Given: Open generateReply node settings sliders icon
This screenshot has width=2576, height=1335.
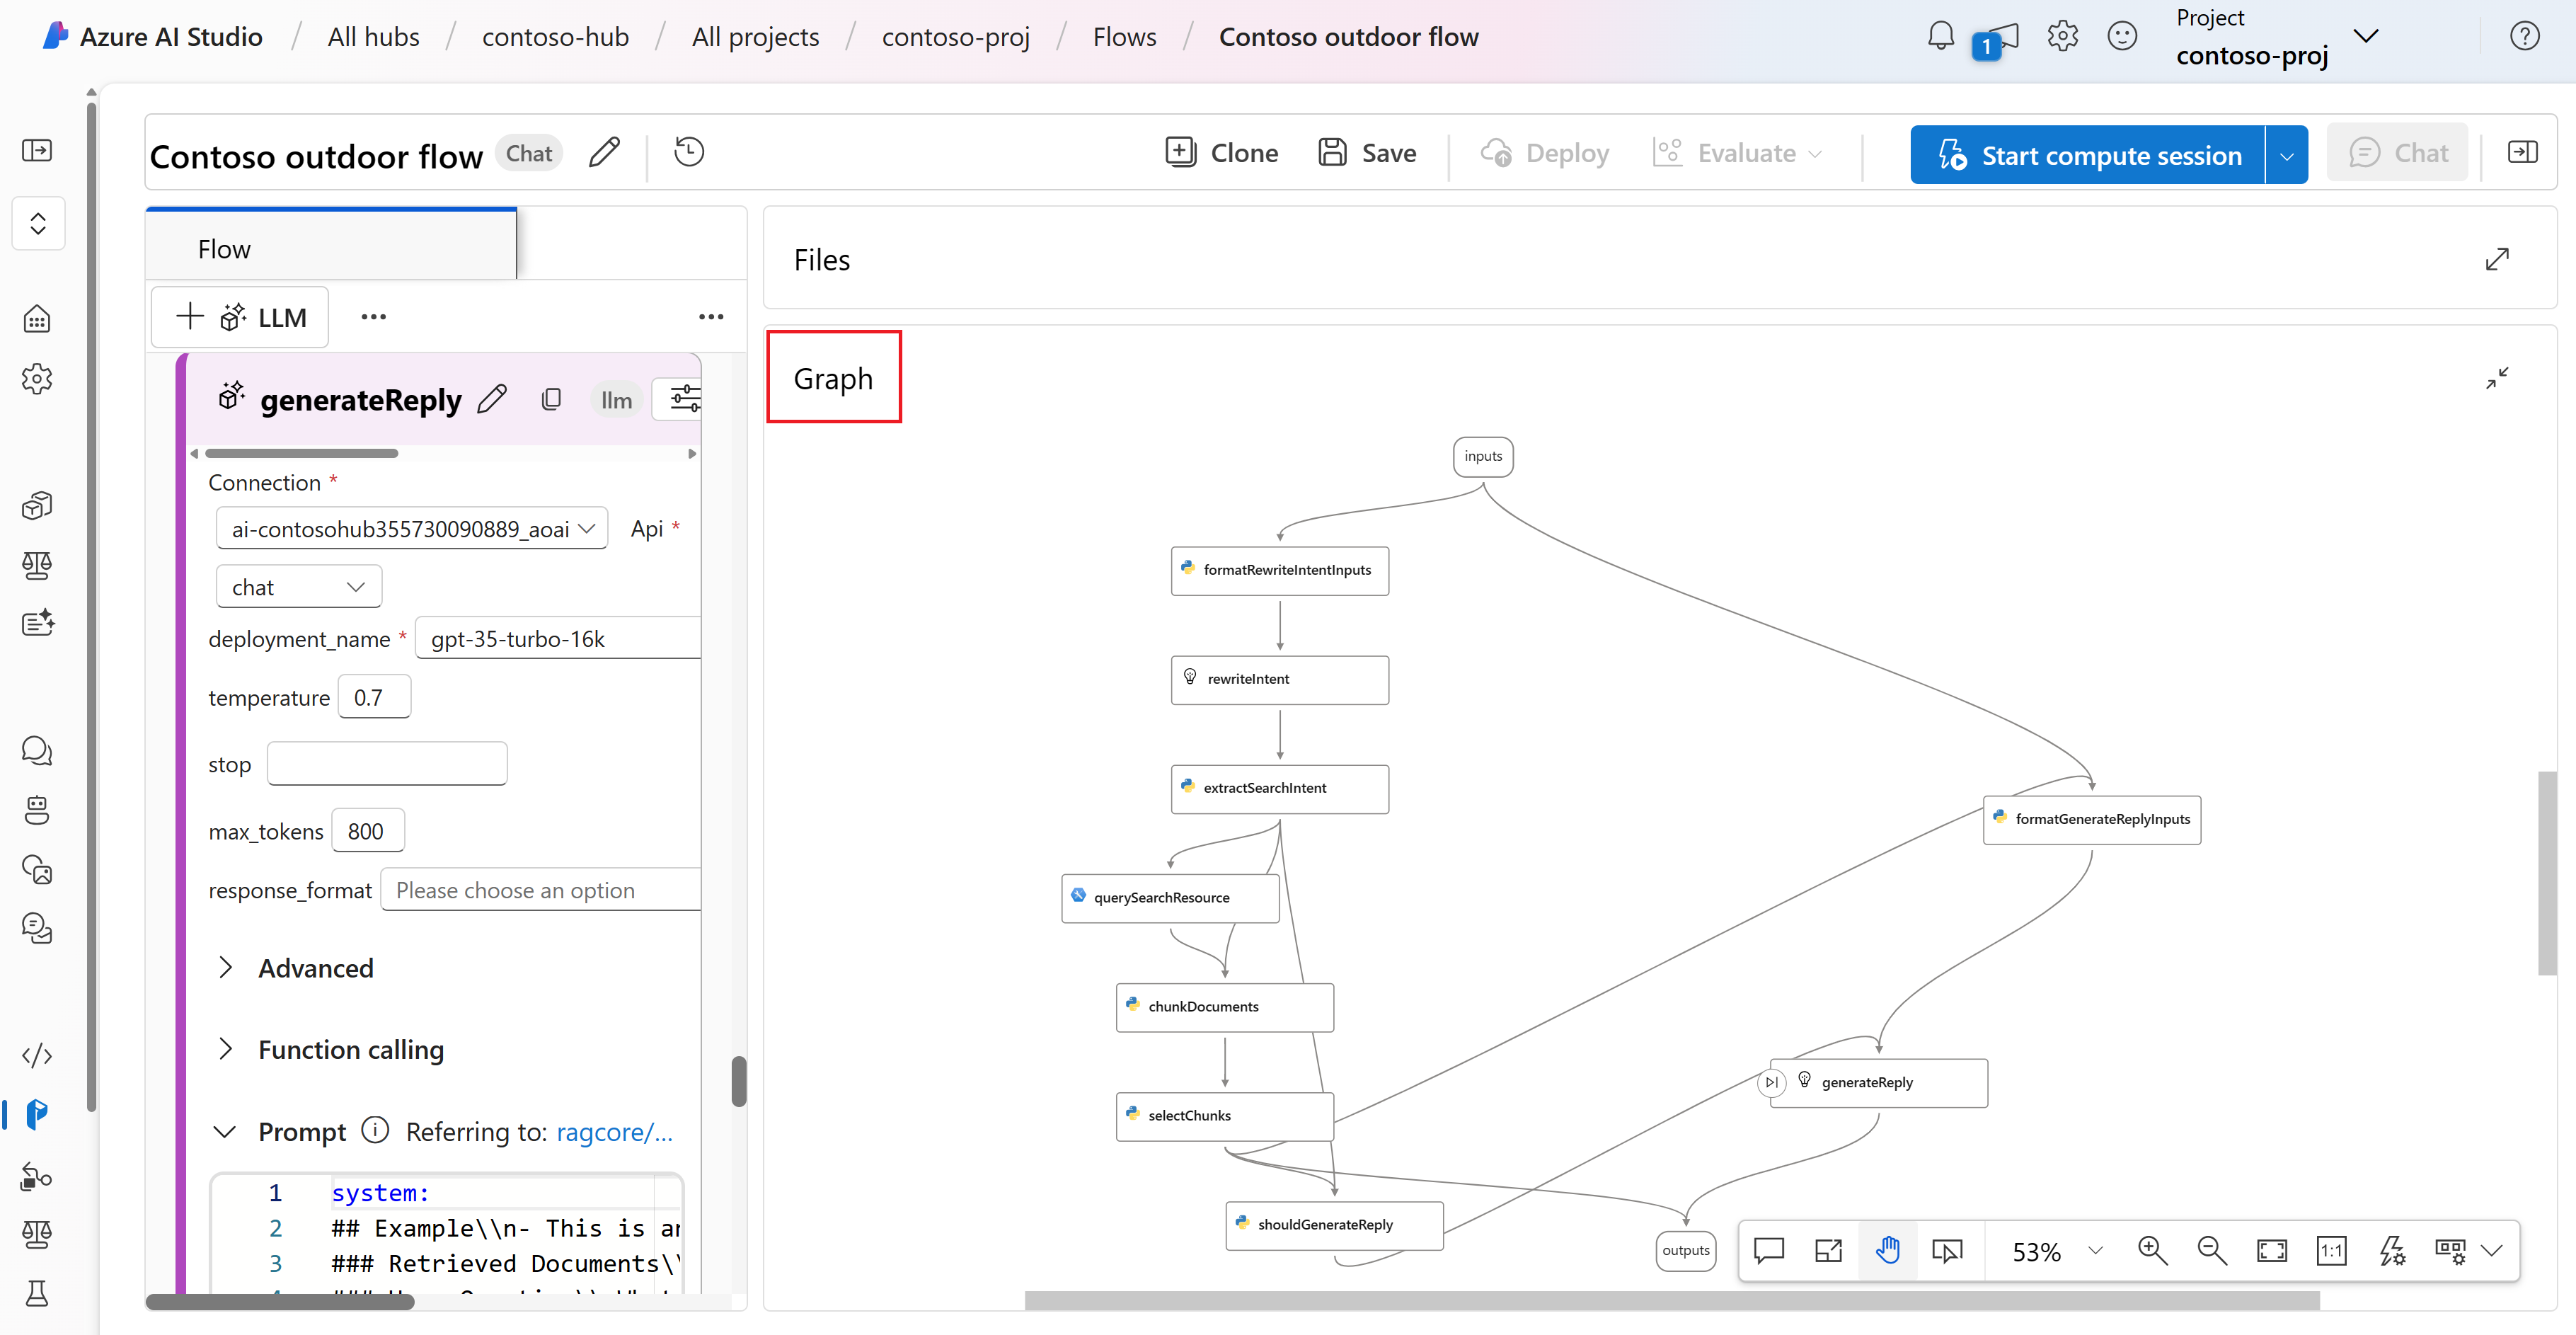Looking at the screenshot, I should 684,398.
